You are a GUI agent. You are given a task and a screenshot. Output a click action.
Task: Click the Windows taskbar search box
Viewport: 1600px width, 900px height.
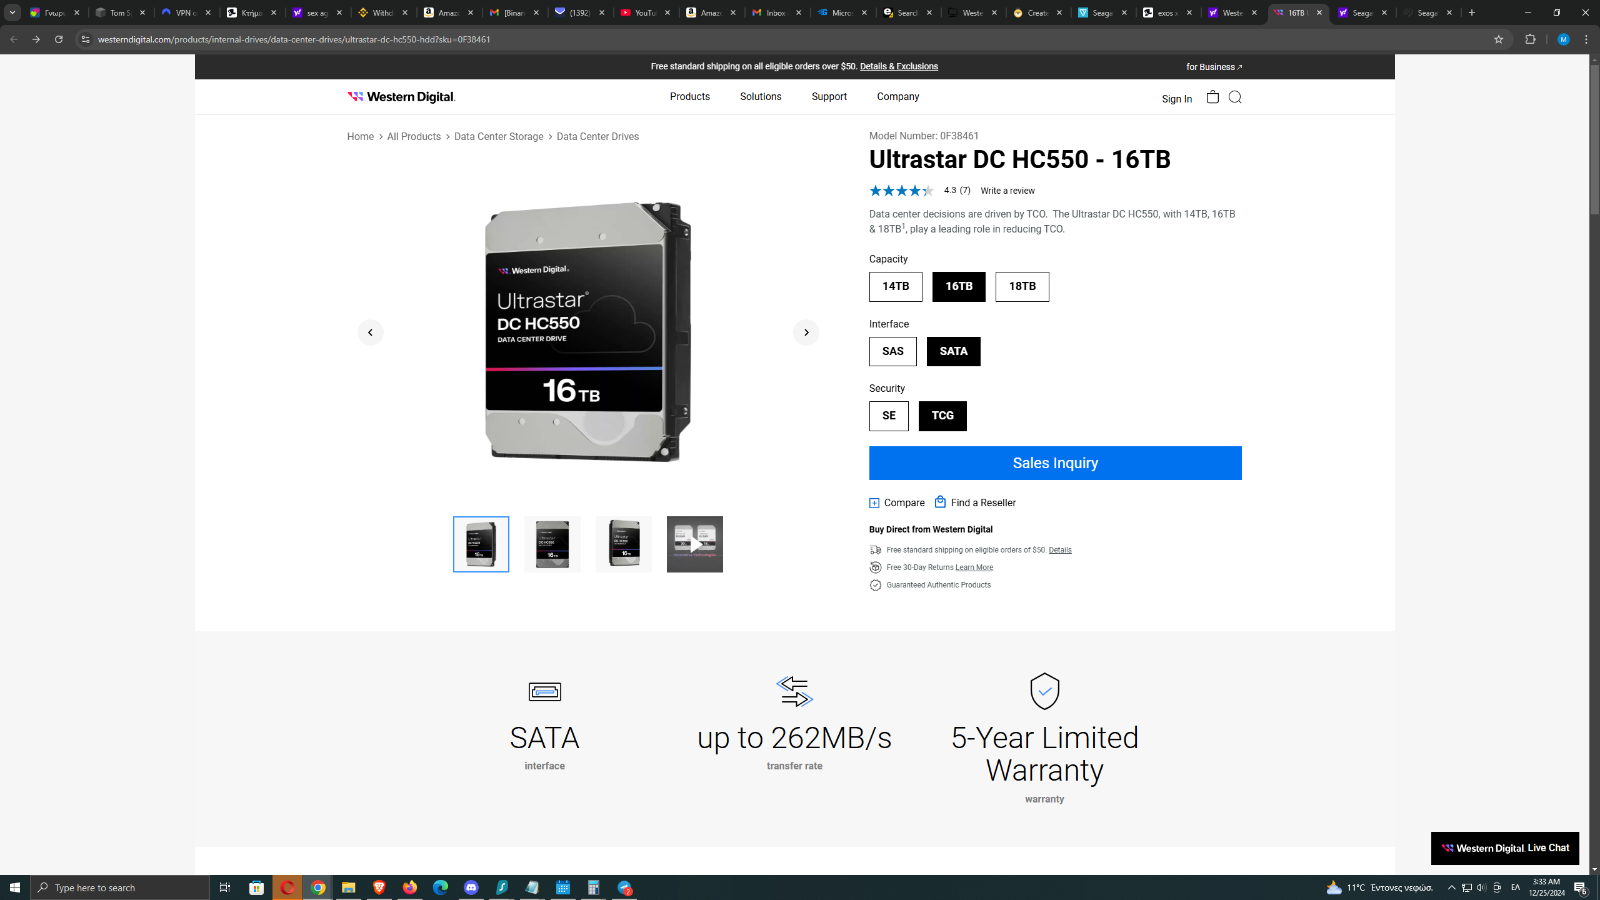(121, 887)
